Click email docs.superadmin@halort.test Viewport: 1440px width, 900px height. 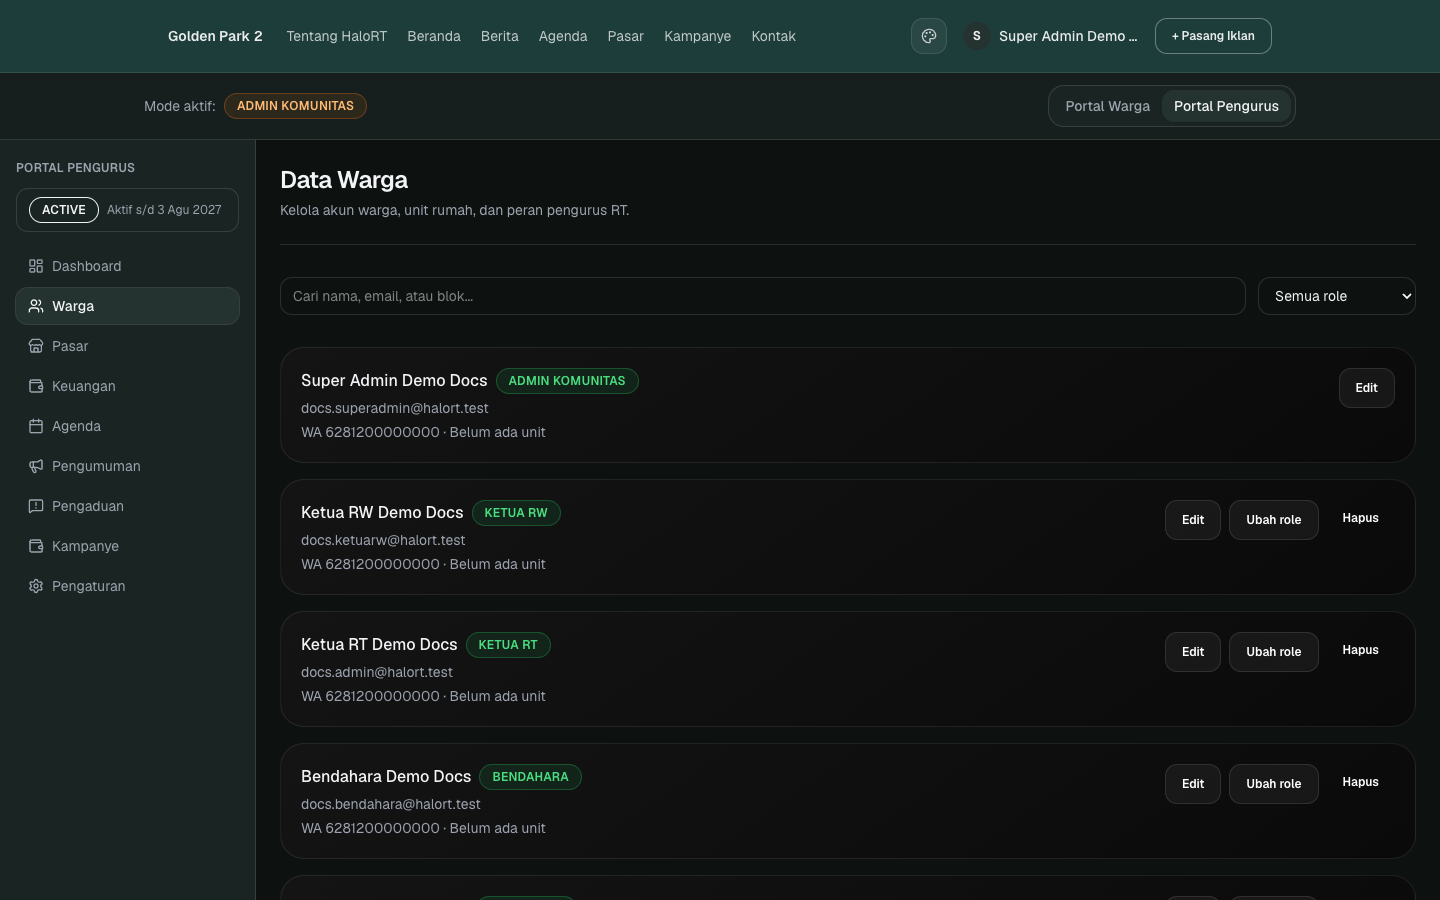(395, 408)
